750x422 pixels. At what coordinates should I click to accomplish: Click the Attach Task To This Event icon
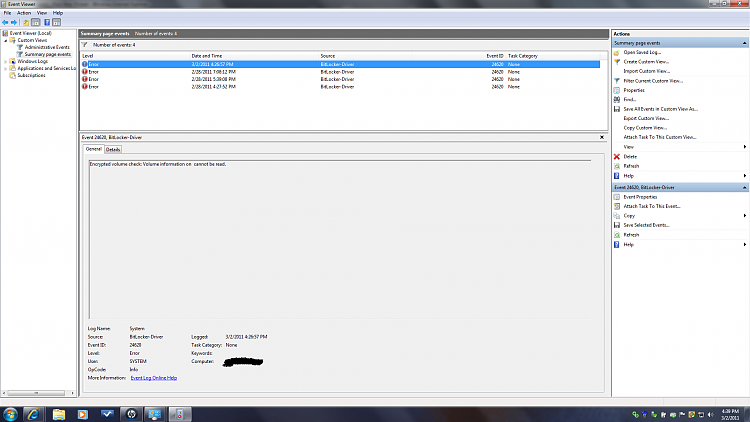point(617,206)
